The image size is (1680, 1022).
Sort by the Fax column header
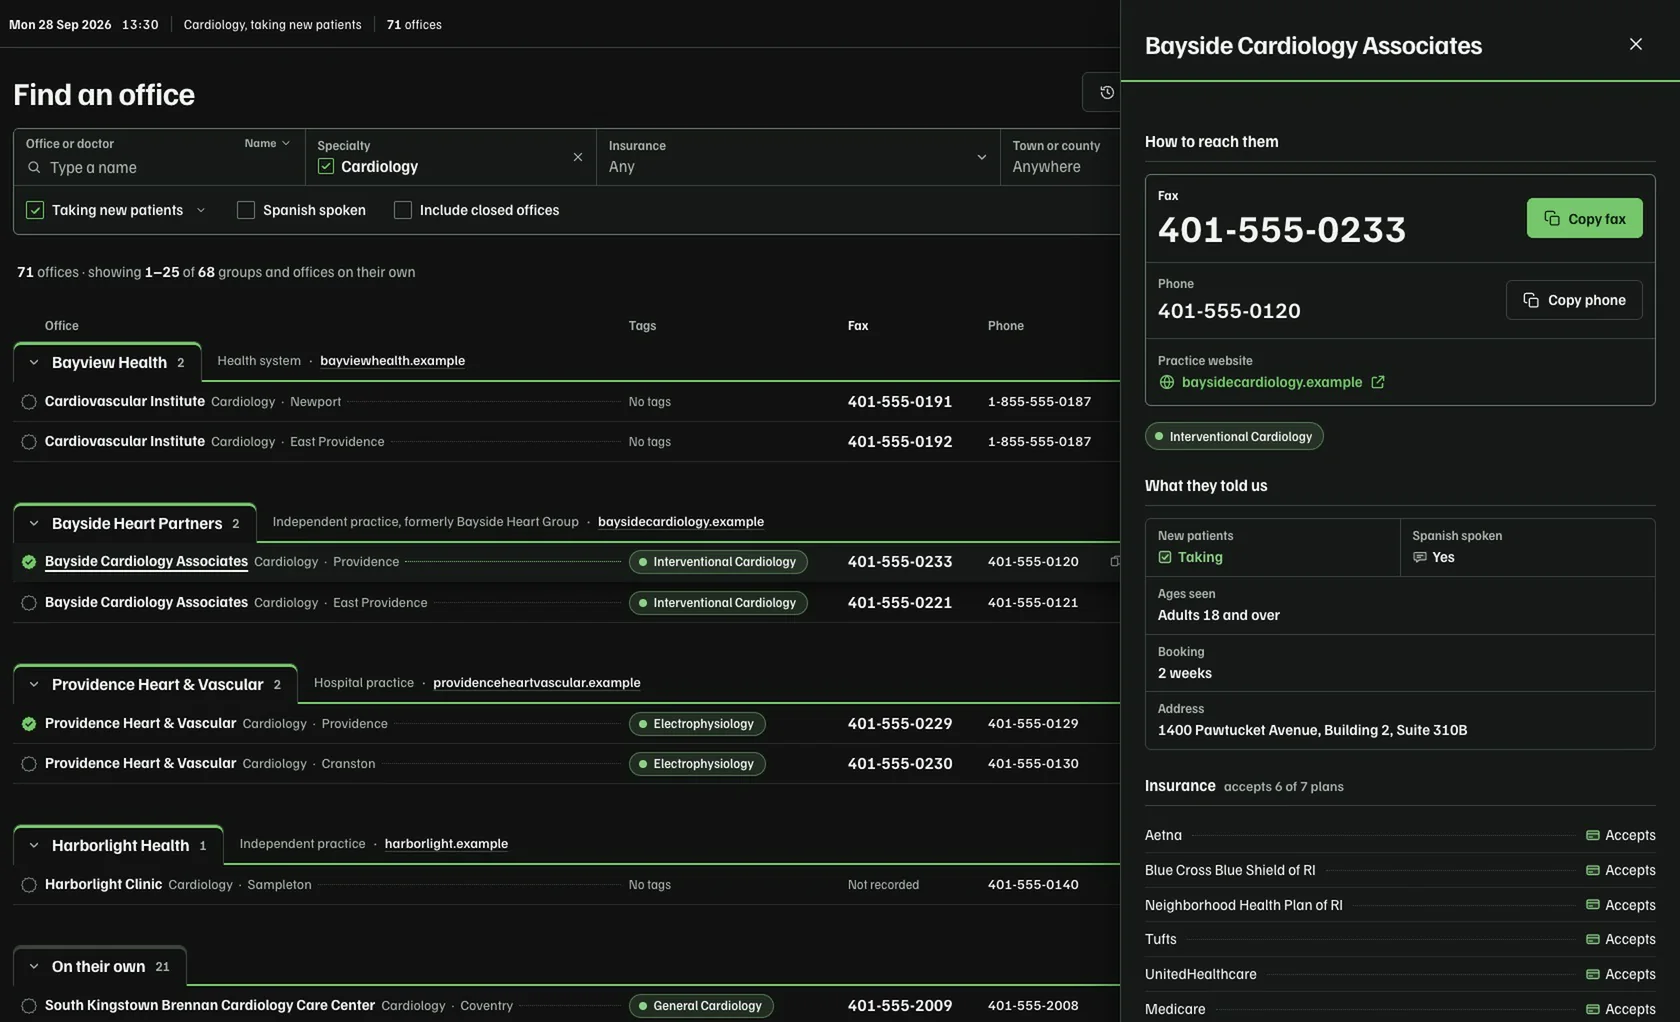(858, 326)
